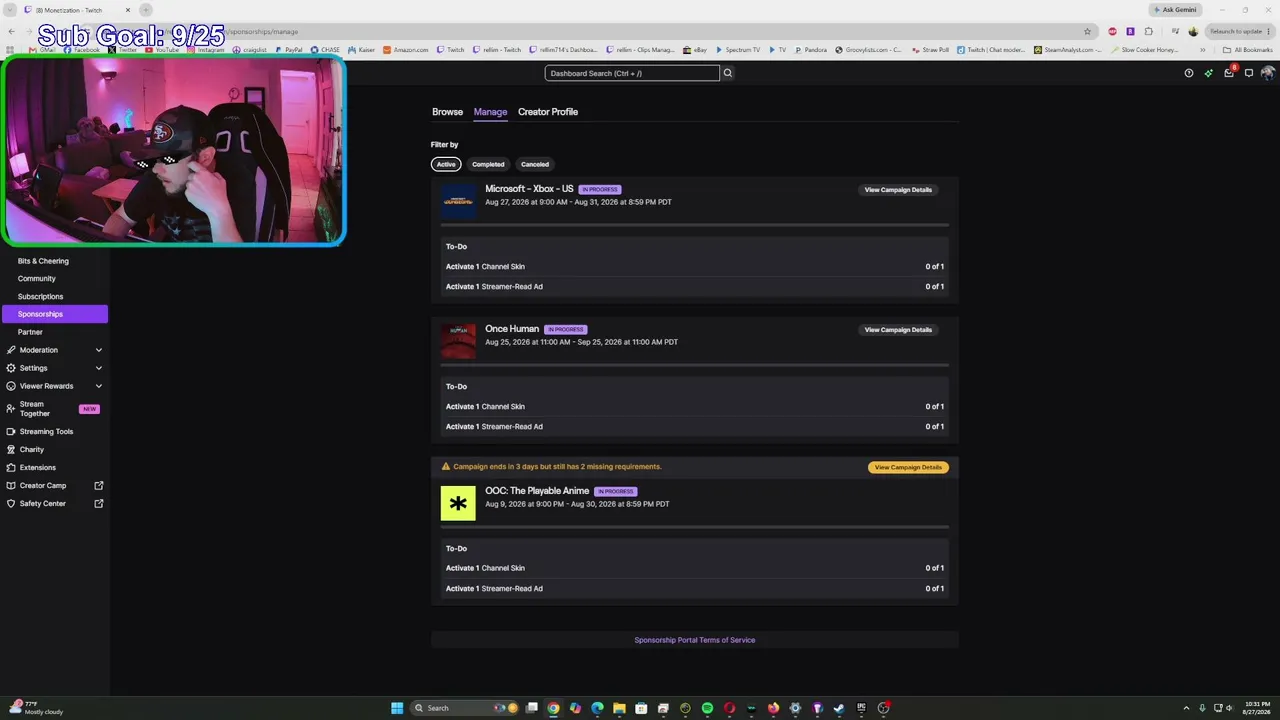Click the Once Human campaign thumbnail
The width and height of the screenshot is (1280, 720).
point(459,341)
